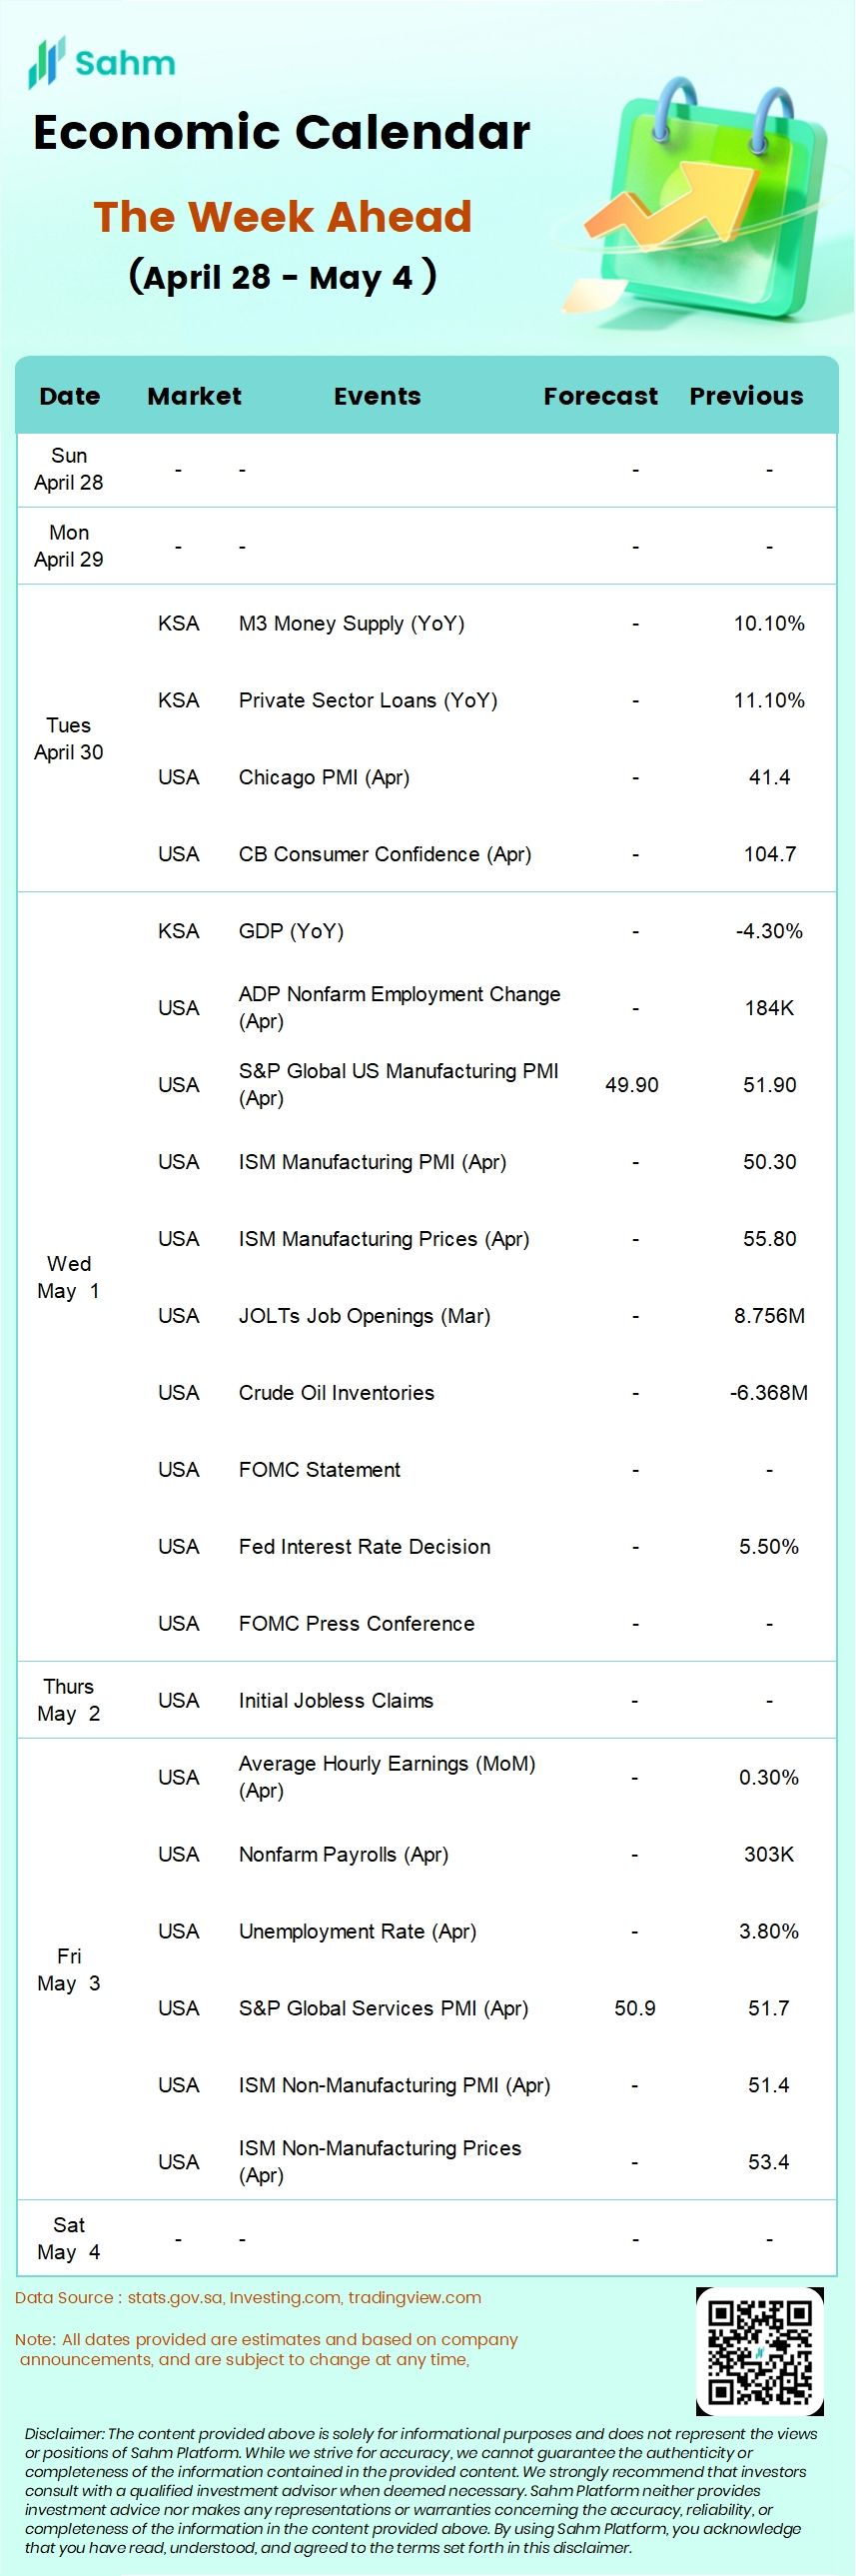Click the Initial Jobless Claims event

point(335,1701)
